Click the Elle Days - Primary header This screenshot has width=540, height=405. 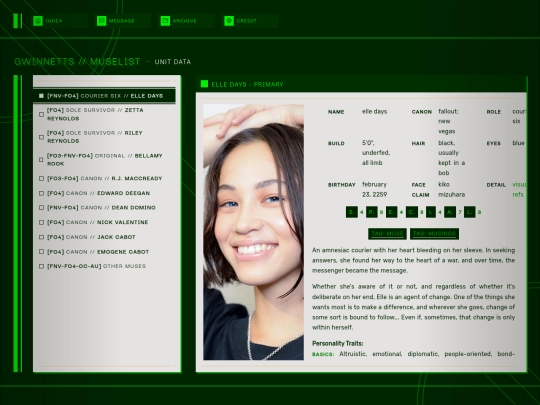[247, 84]
